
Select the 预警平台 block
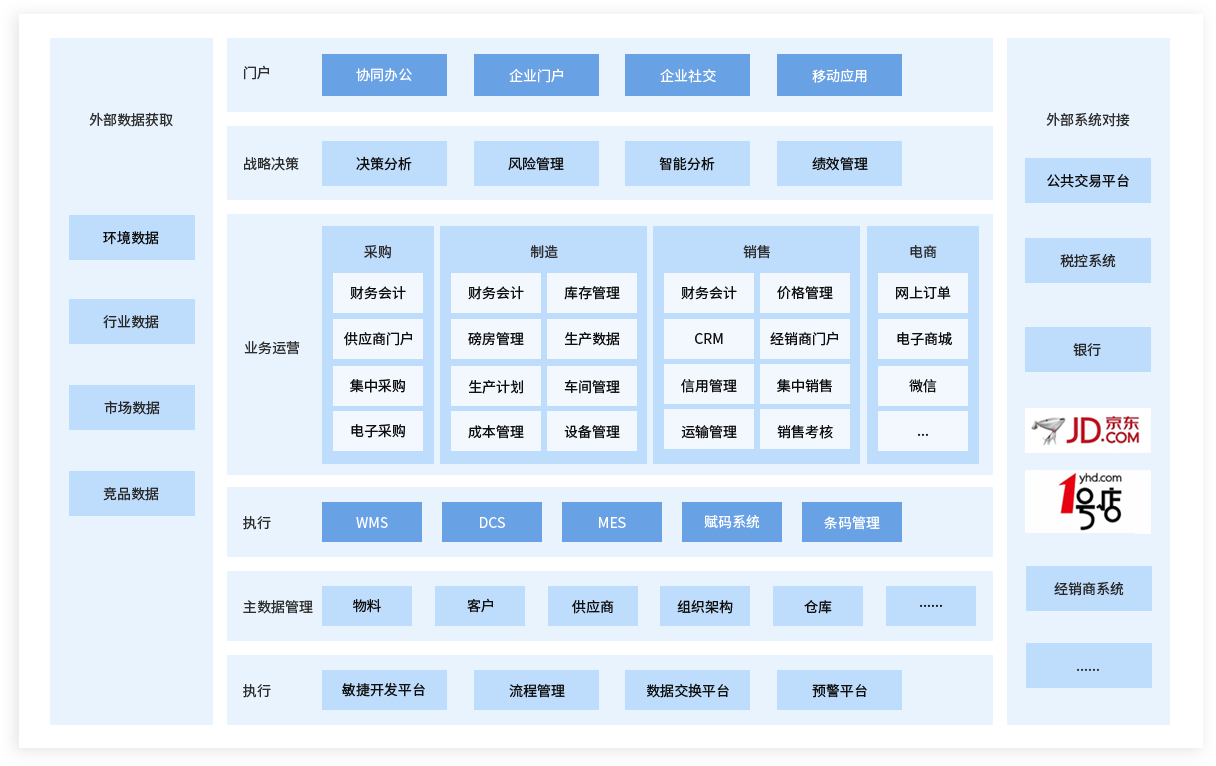tap(839, 689)
